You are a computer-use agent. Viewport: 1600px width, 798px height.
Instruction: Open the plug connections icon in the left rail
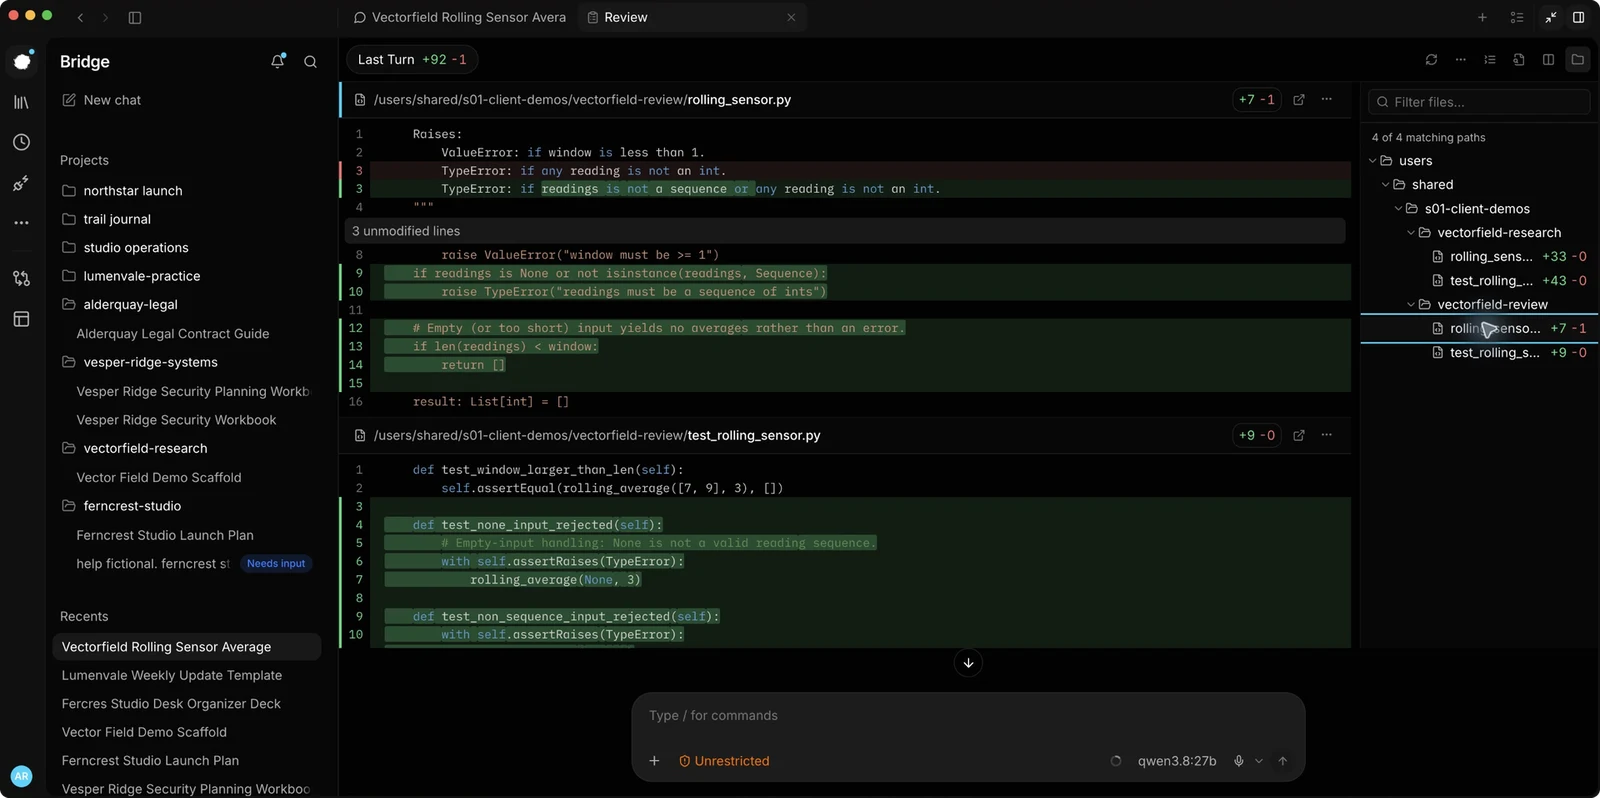(x=21, y=184)
